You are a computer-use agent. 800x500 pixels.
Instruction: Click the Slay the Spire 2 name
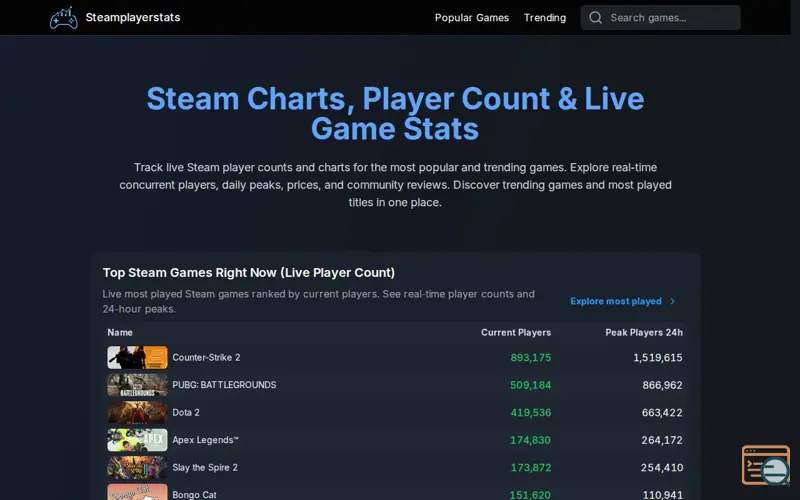[205, 468]
